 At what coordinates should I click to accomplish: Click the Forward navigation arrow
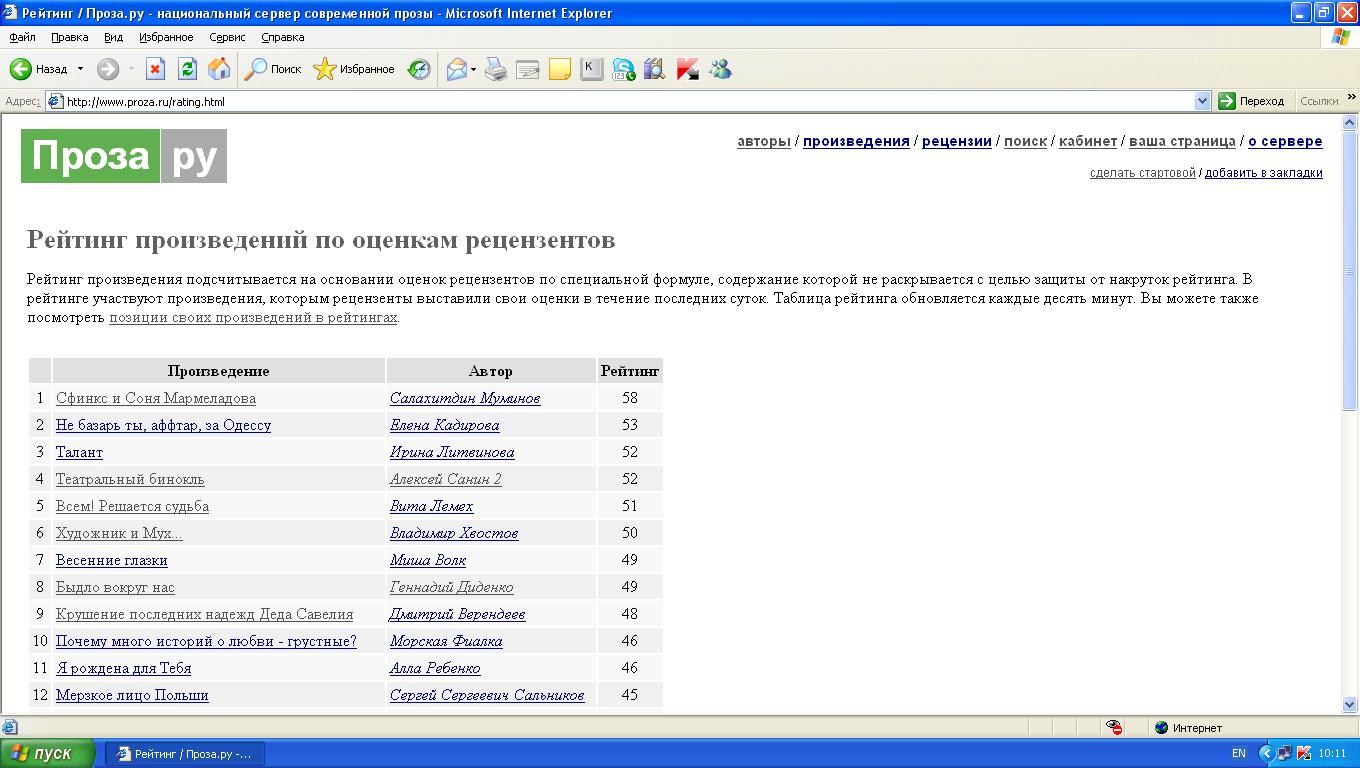[x=108, y=69]
